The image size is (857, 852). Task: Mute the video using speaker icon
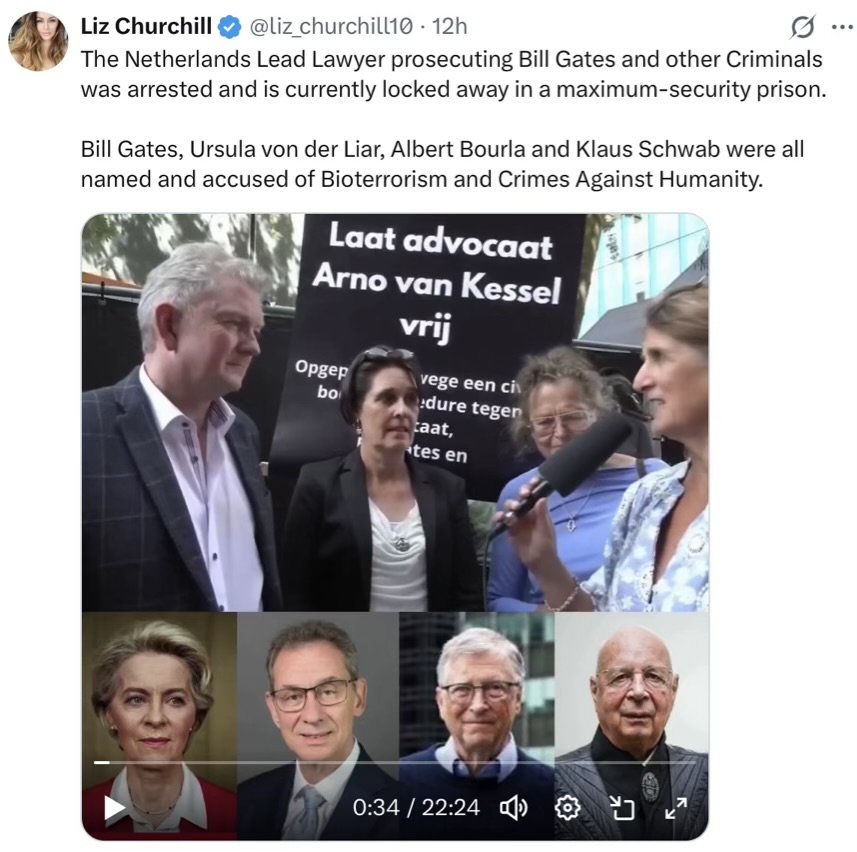514,808
